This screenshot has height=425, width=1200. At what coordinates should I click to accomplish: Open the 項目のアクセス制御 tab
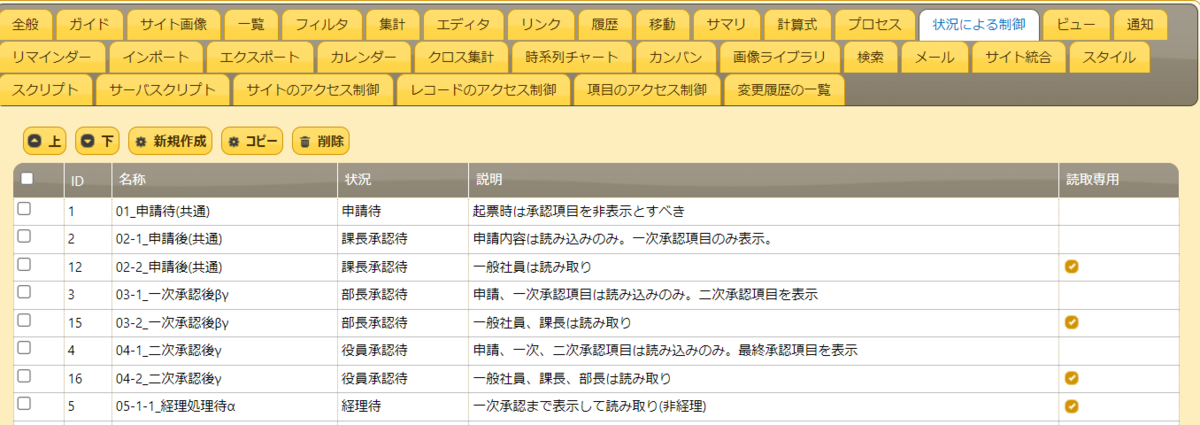(x=646, y=90)
